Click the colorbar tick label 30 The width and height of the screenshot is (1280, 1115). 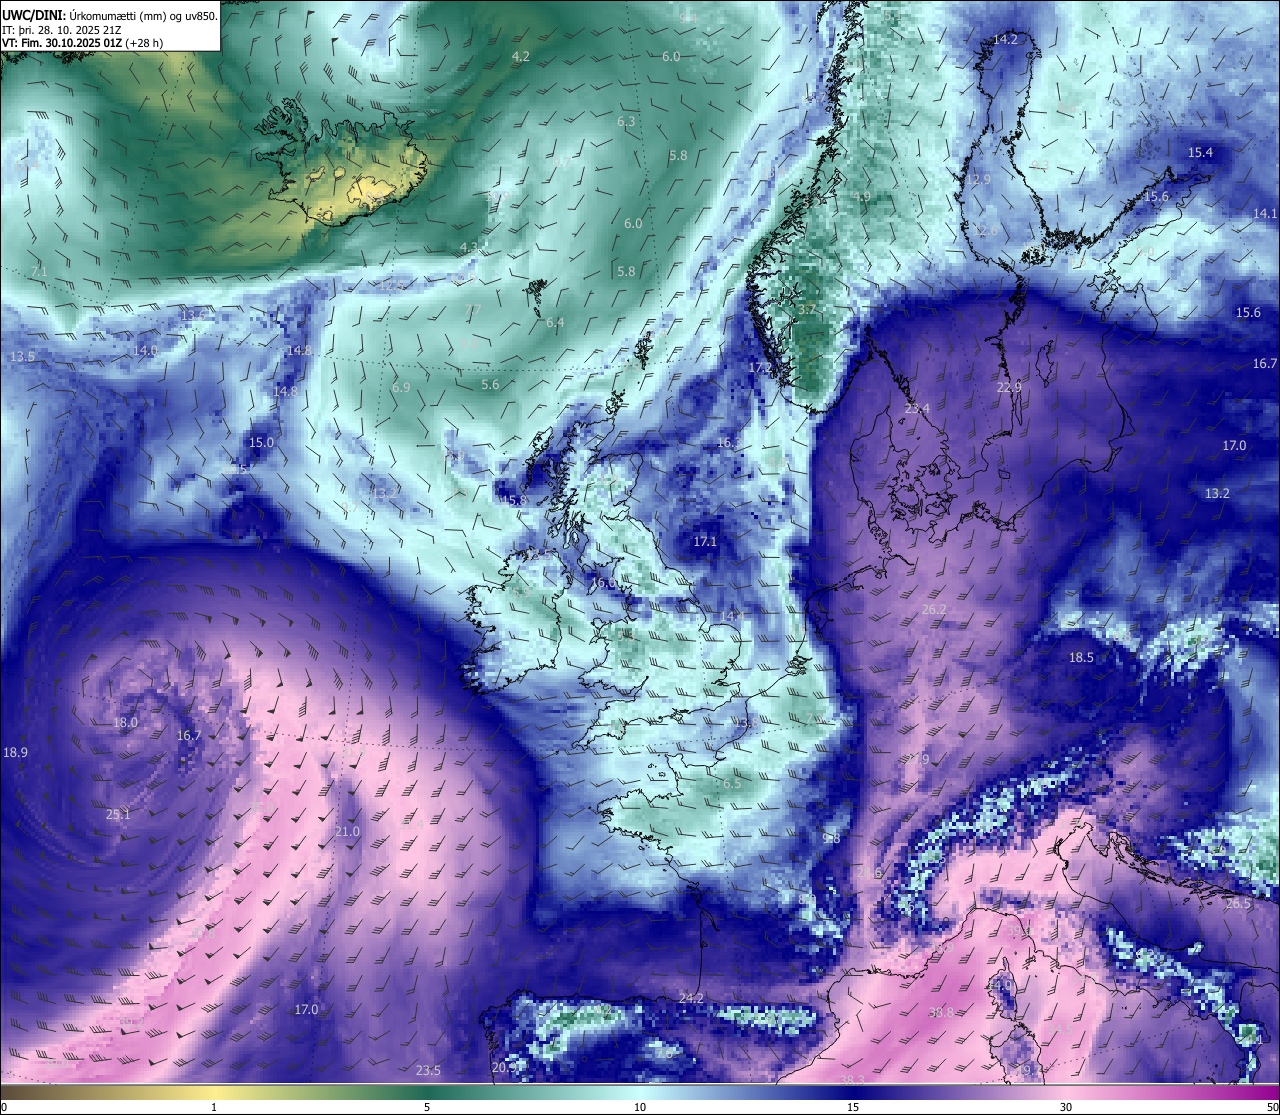[x=1066, y=1107]
